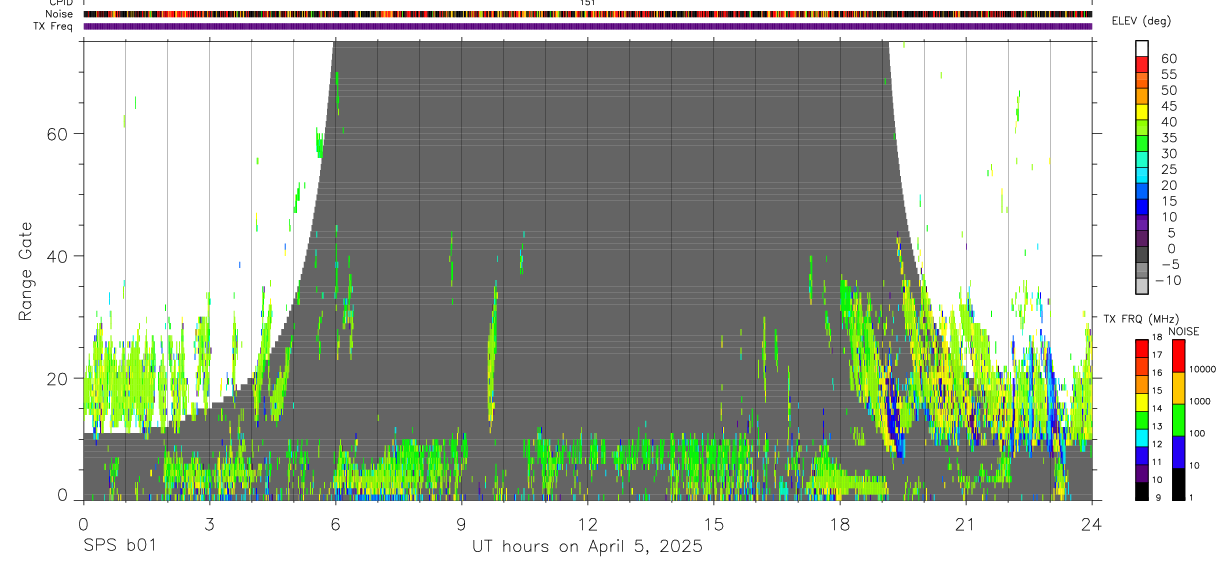Click the red 10000 noise level swatch
Image resolution: width=1228 pixels, height=567 pixels.
point(1178,356)
